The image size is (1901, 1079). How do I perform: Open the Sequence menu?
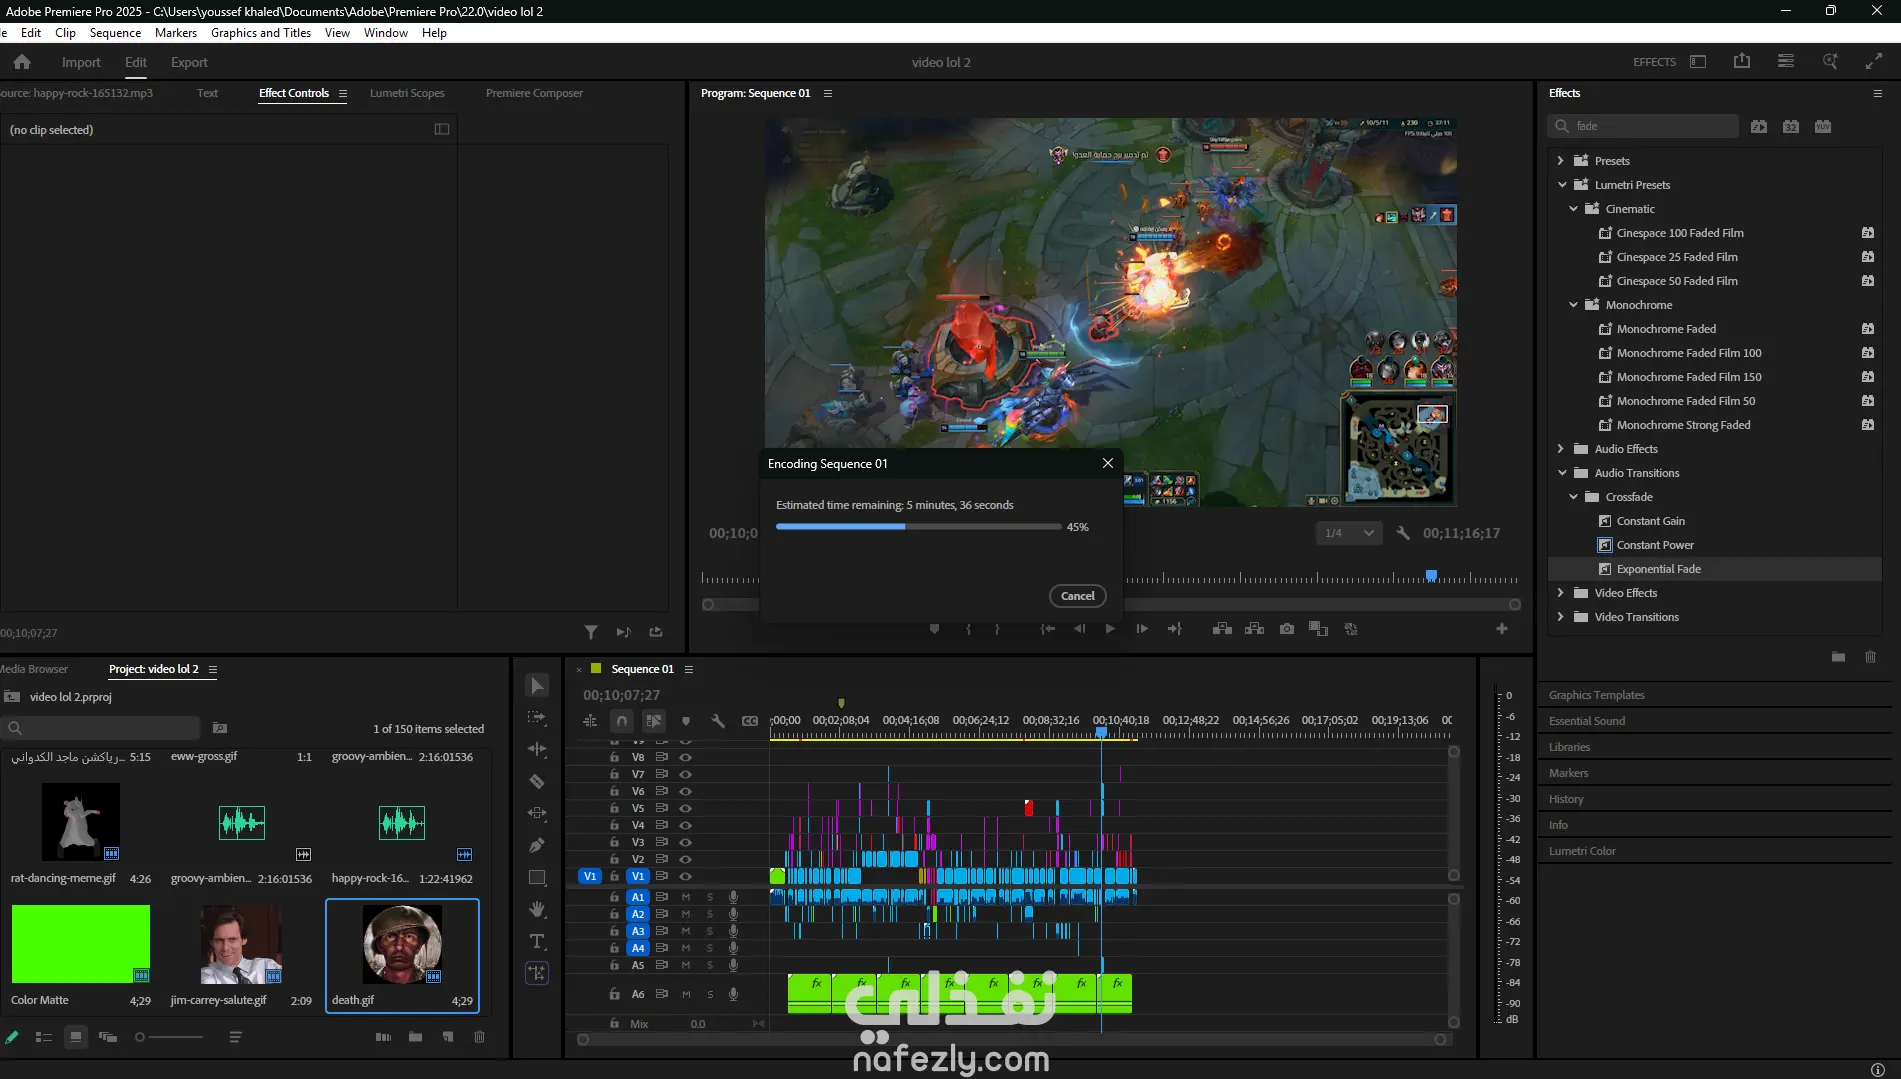tap(115, 33)
